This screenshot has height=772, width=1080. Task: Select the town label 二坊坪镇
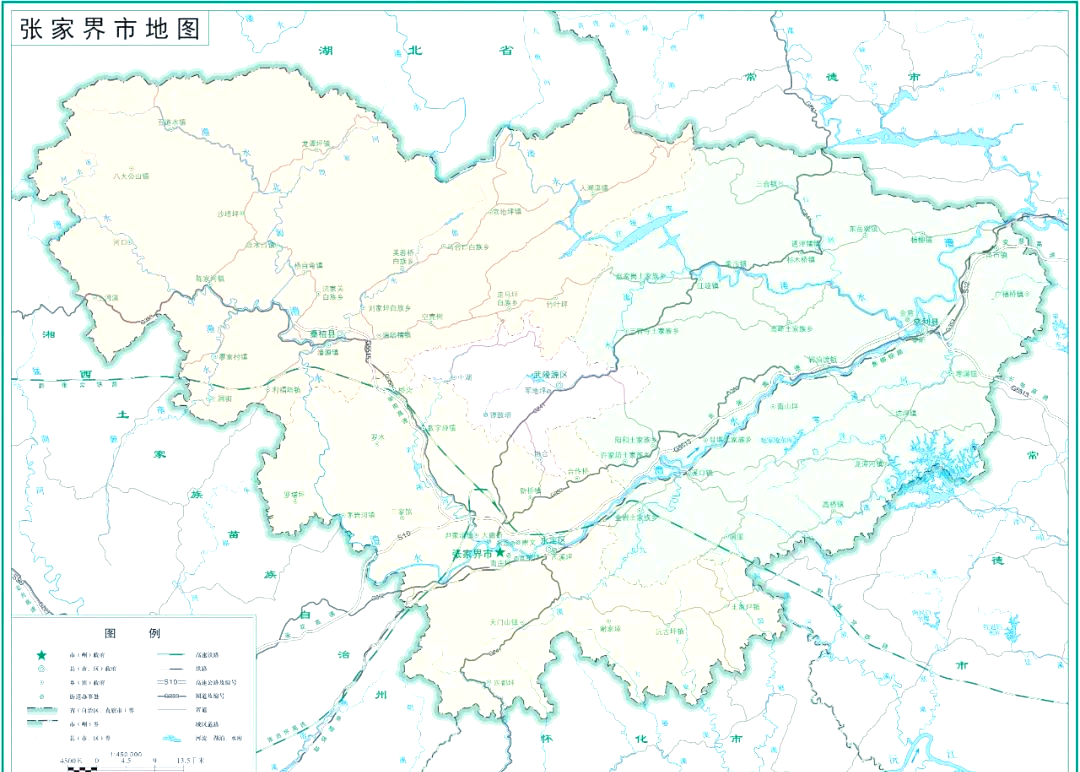pos(902,413)
